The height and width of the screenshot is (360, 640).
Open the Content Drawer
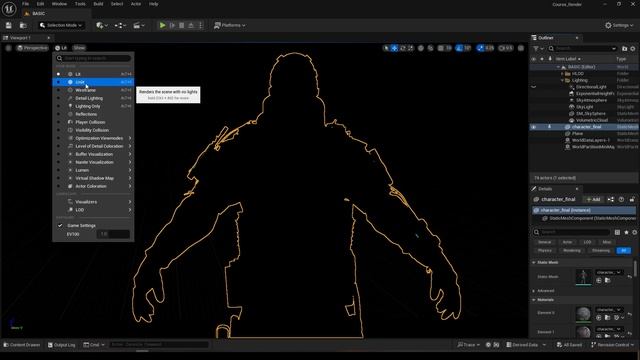click(21, 345)
